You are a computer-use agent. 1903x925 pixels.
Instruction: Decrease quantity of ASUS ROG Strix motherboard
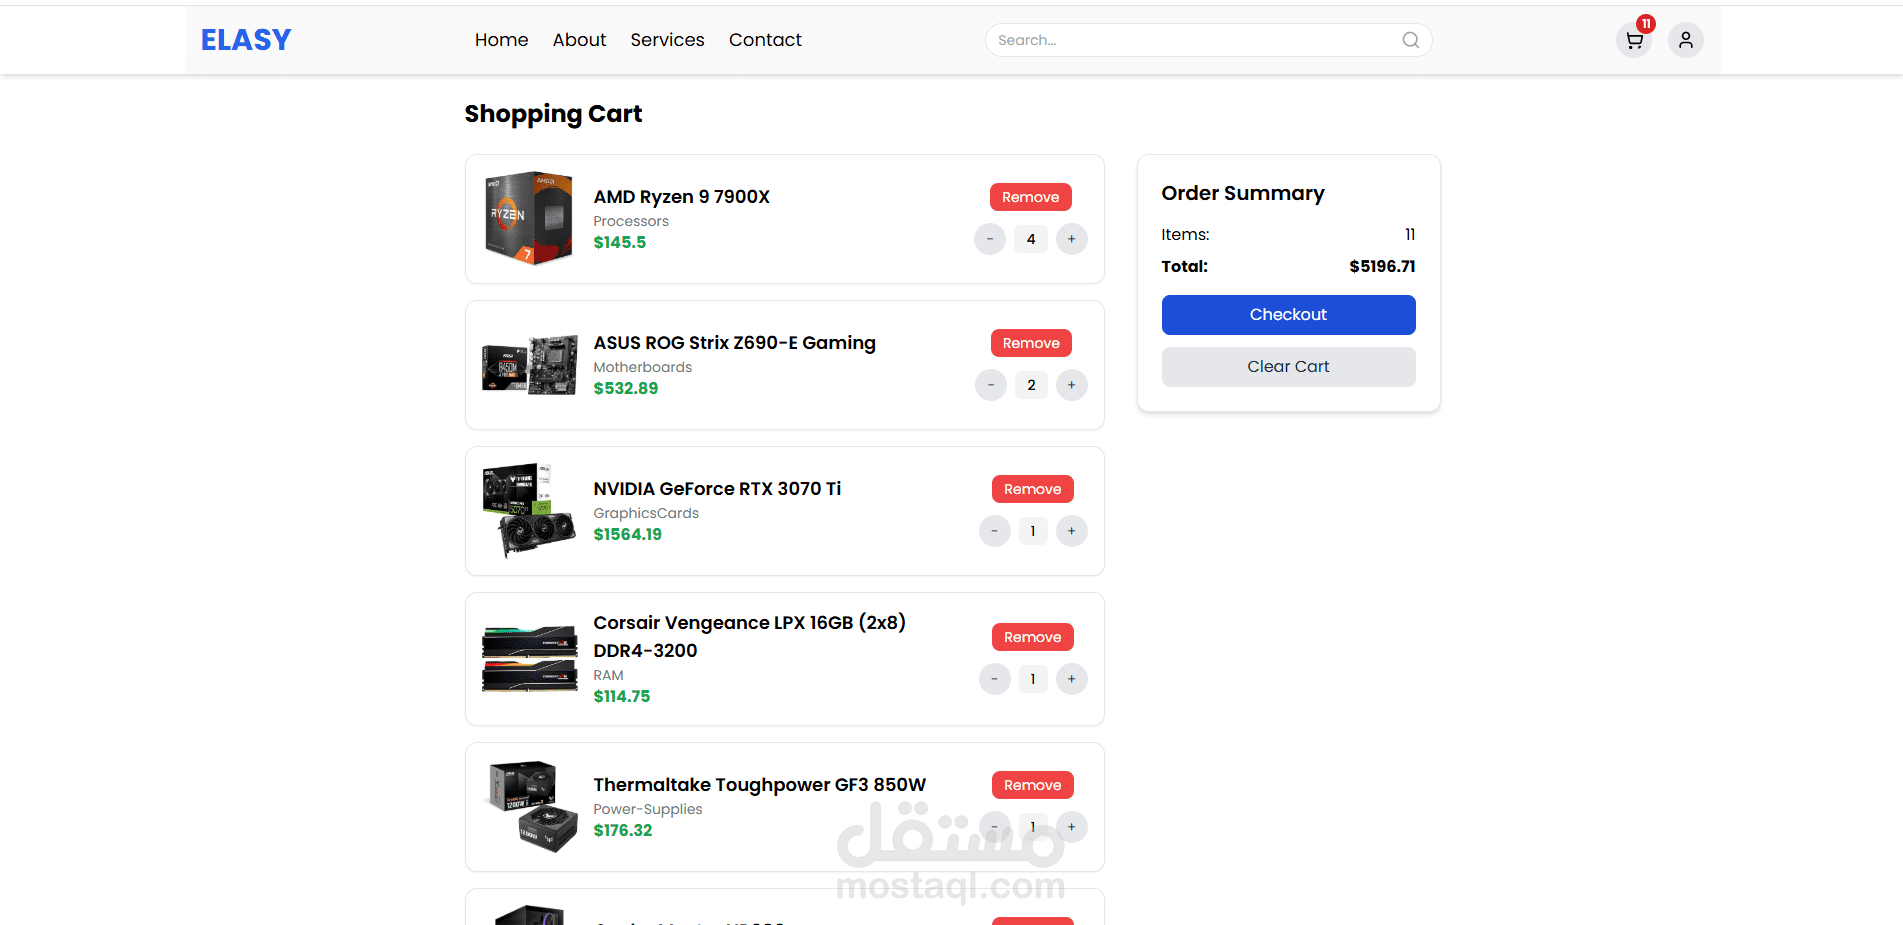pos(991,385)
